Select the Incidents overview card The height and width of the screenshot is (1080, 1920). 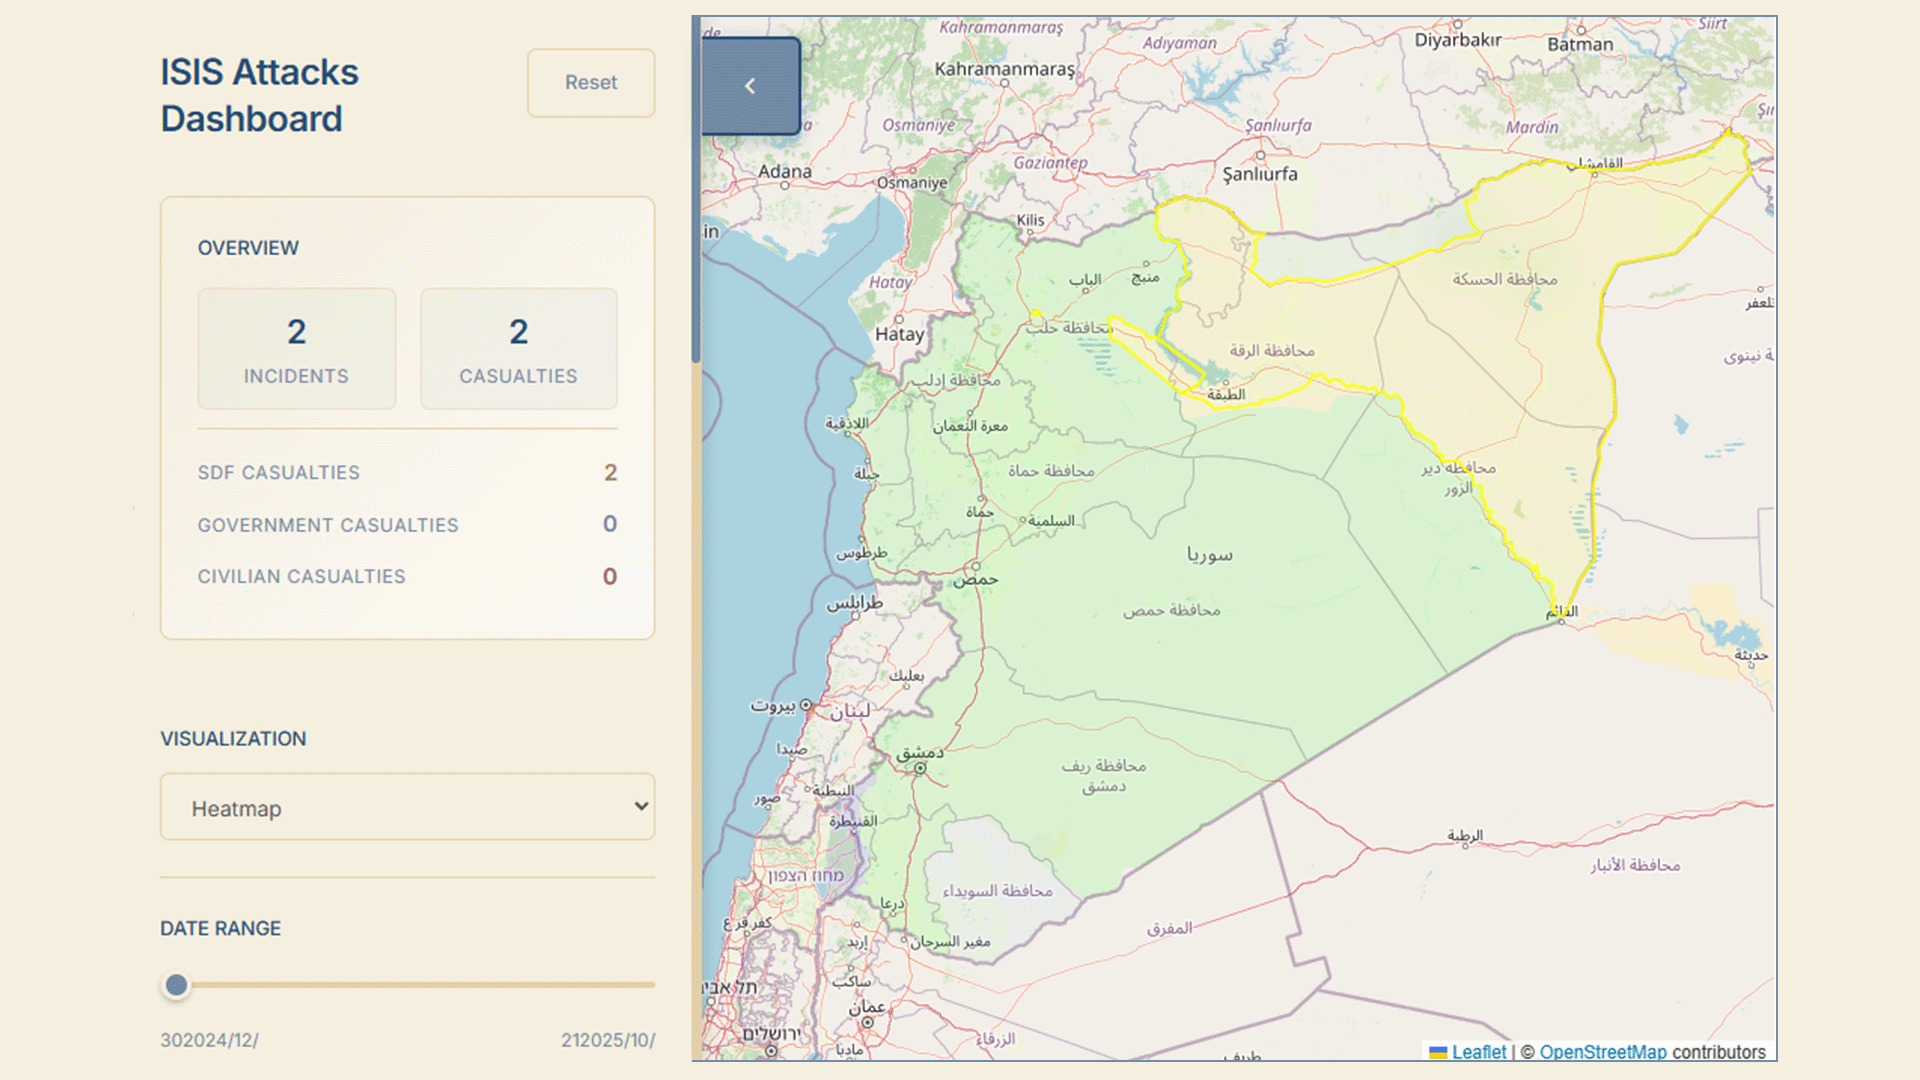click(296, 349)
